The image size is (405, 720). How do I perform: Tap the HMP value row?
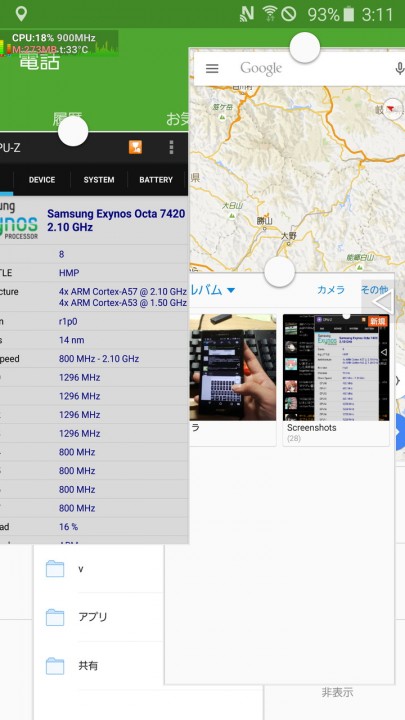[69, 273]
